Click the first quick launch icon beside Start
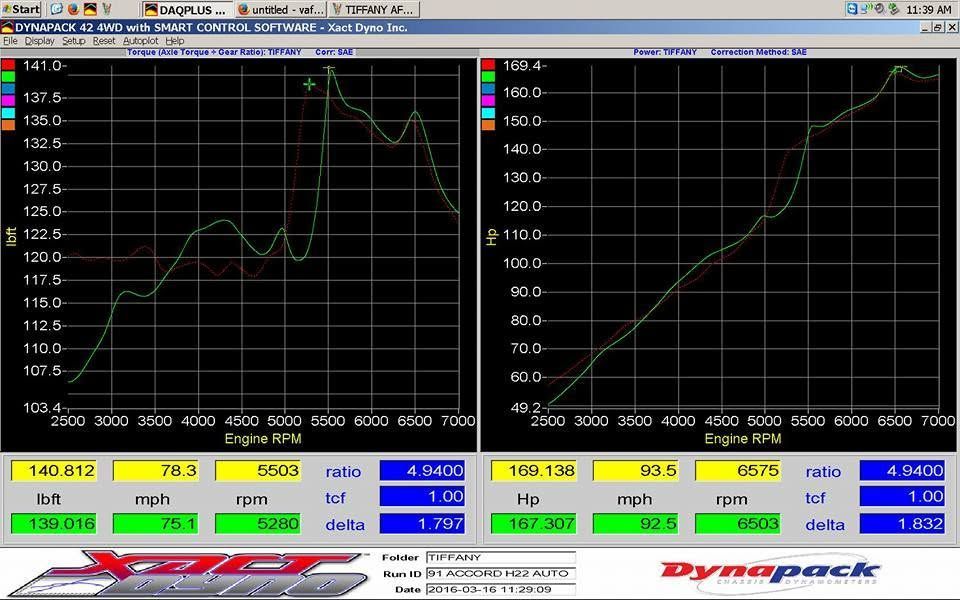 [x=56, y=9]
